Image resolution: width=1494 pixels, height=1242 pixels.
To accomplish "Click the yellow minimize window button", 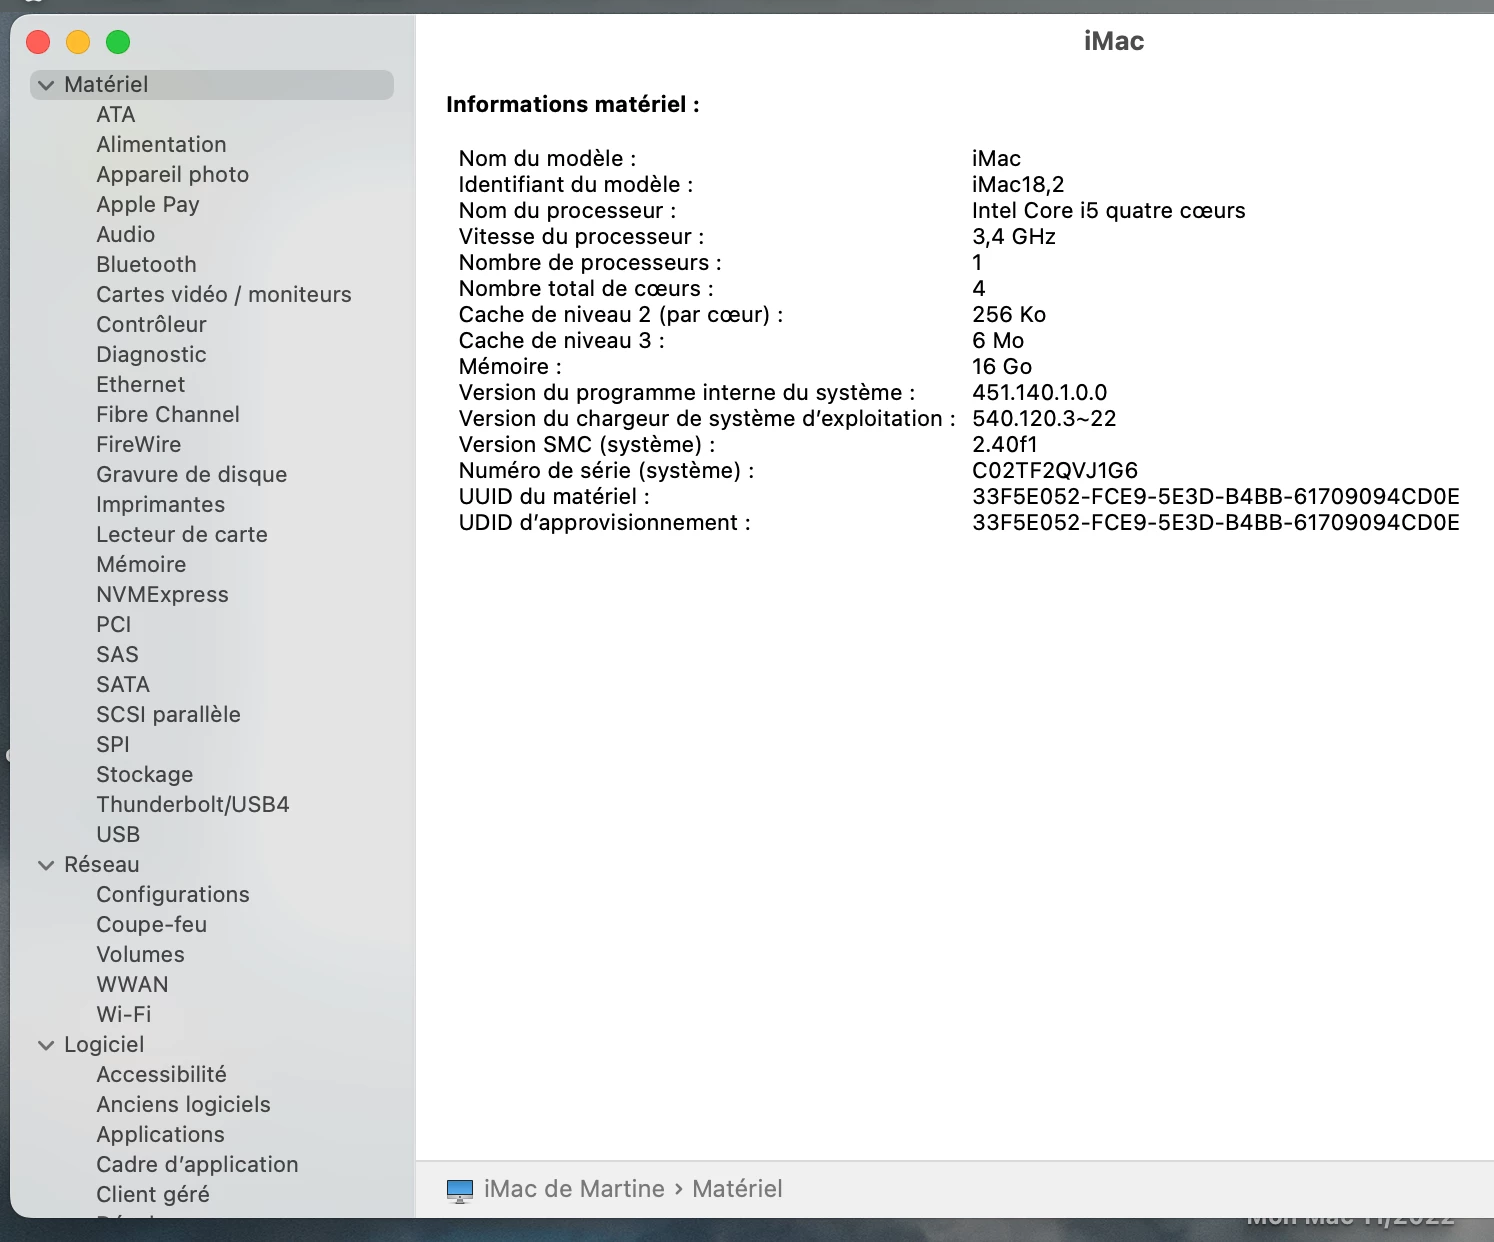I will coord(78,42).
